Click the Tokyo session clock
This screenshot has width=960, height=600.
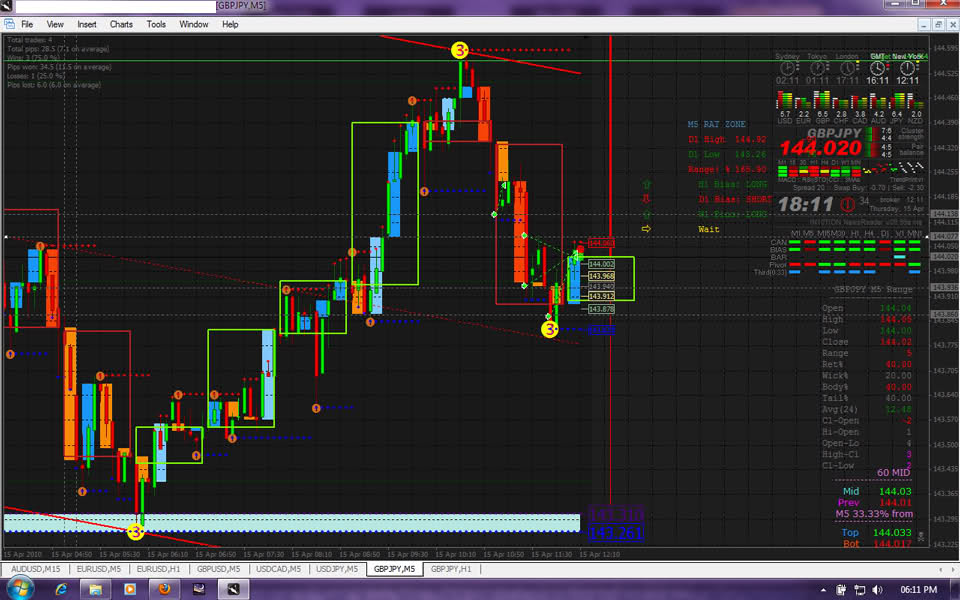coord(817,69)
